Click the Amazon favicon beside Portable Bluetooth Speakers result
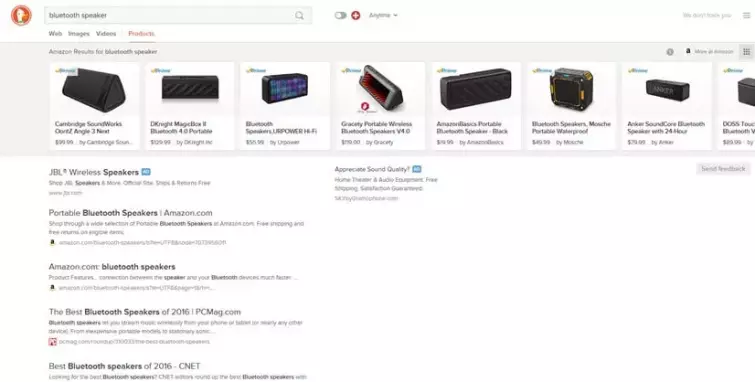The height and width of the screenshot is (382, 755). 52,243
